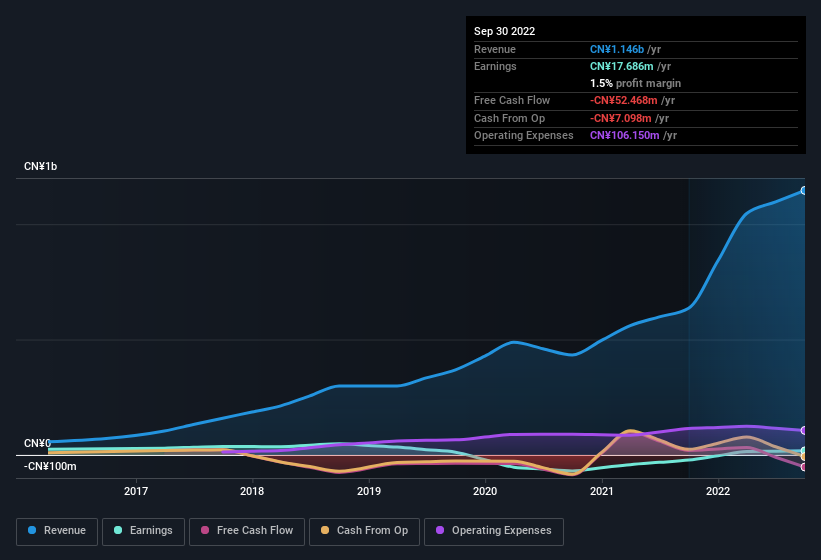
Task: Click the 2021 x-axis label
Action: [x=602, y=491]
